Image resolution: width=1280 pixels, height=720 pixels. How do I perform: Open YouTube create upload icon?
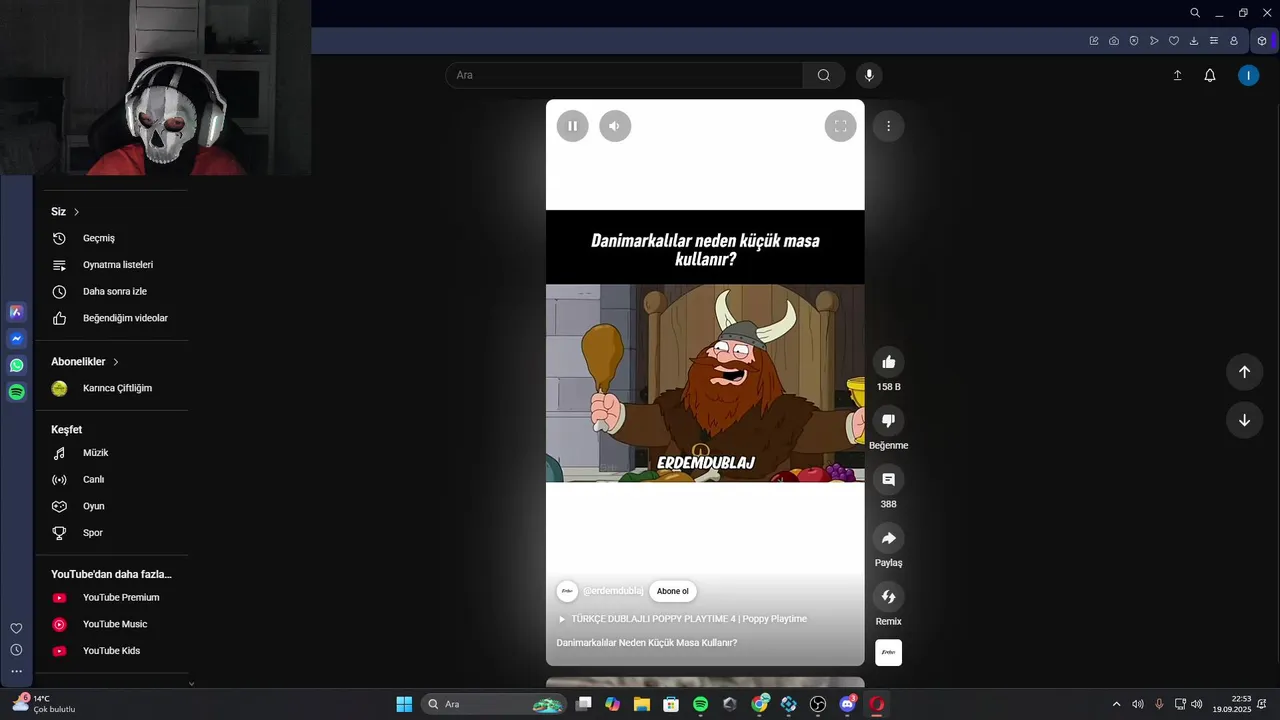(1177, 75)
